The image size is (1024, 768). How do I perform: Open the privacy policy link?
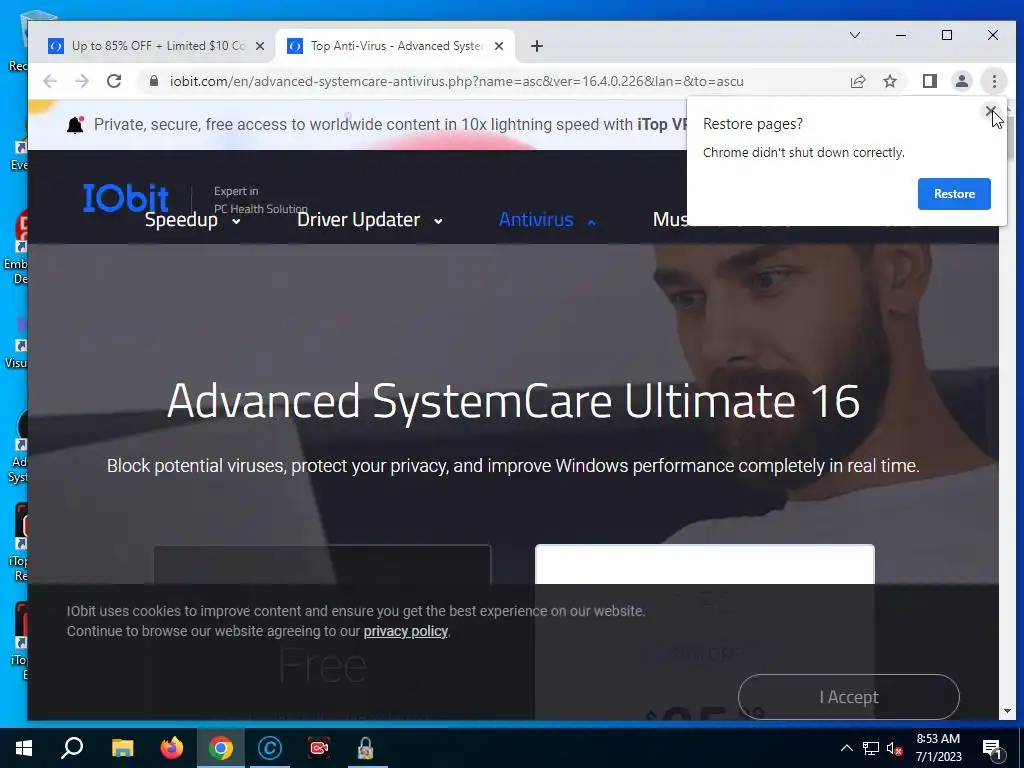point(406,631)
